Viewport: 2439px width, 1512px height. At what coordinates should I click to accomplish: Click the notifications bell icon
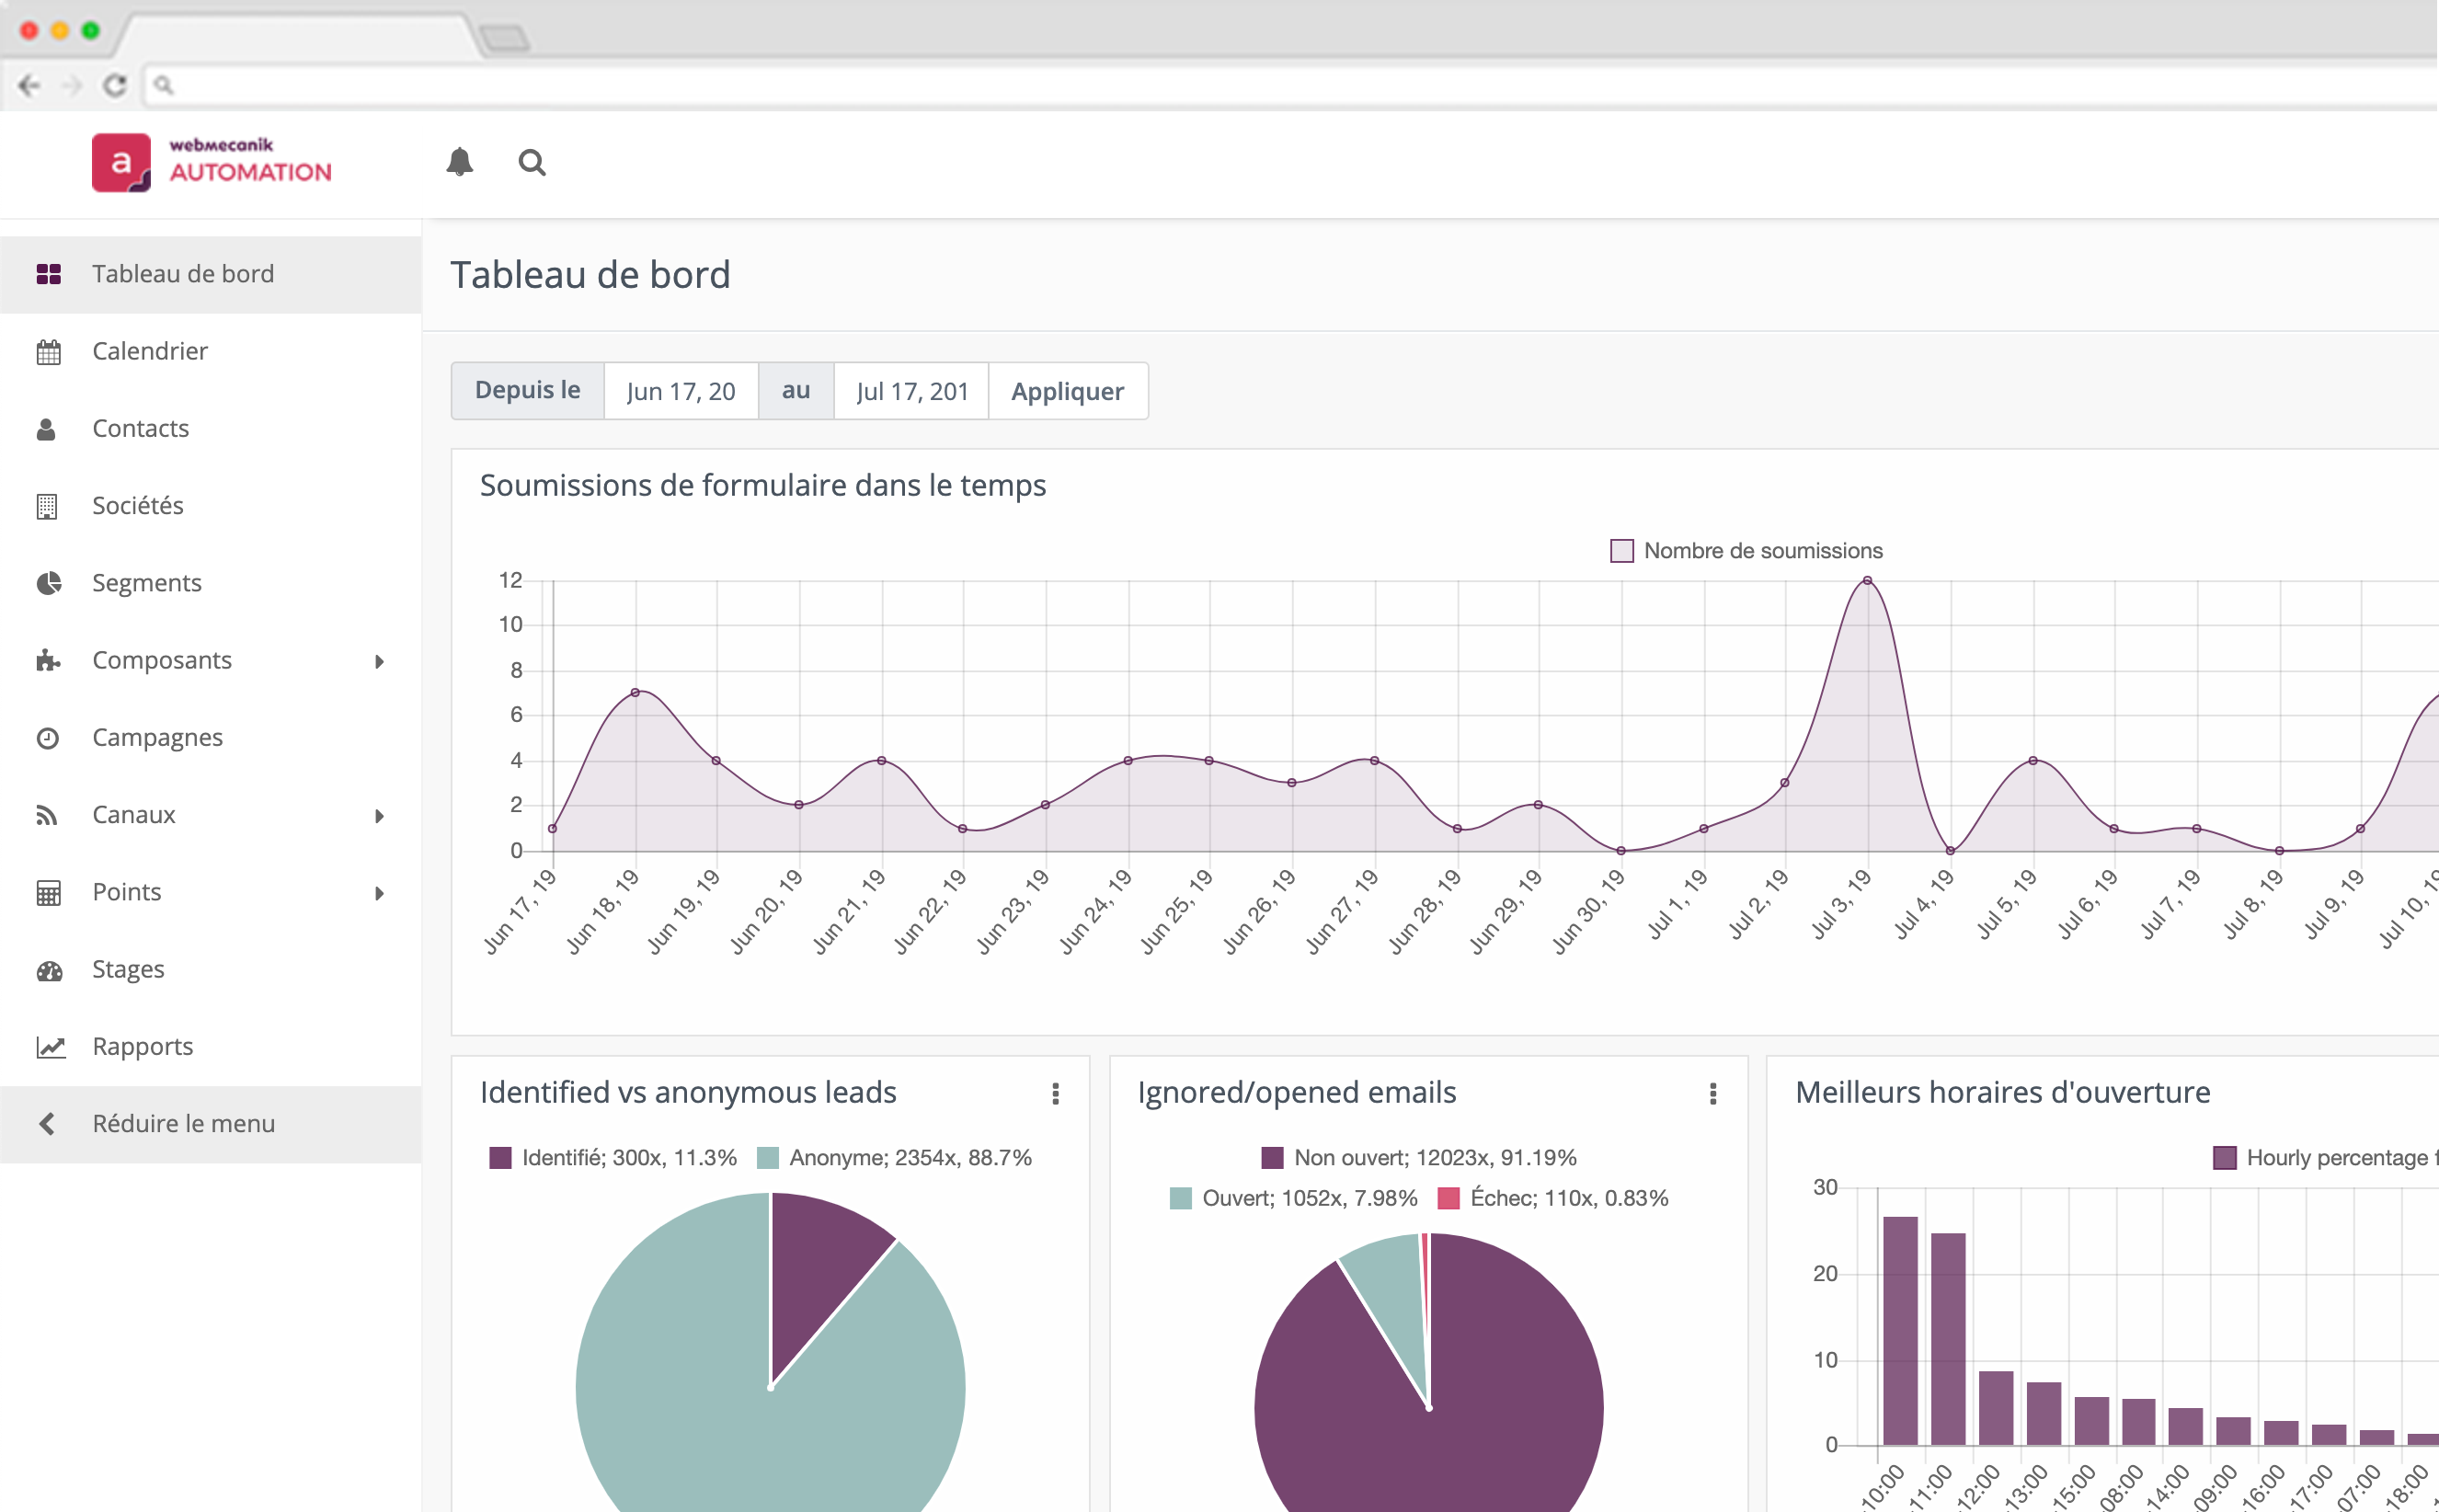459,162
